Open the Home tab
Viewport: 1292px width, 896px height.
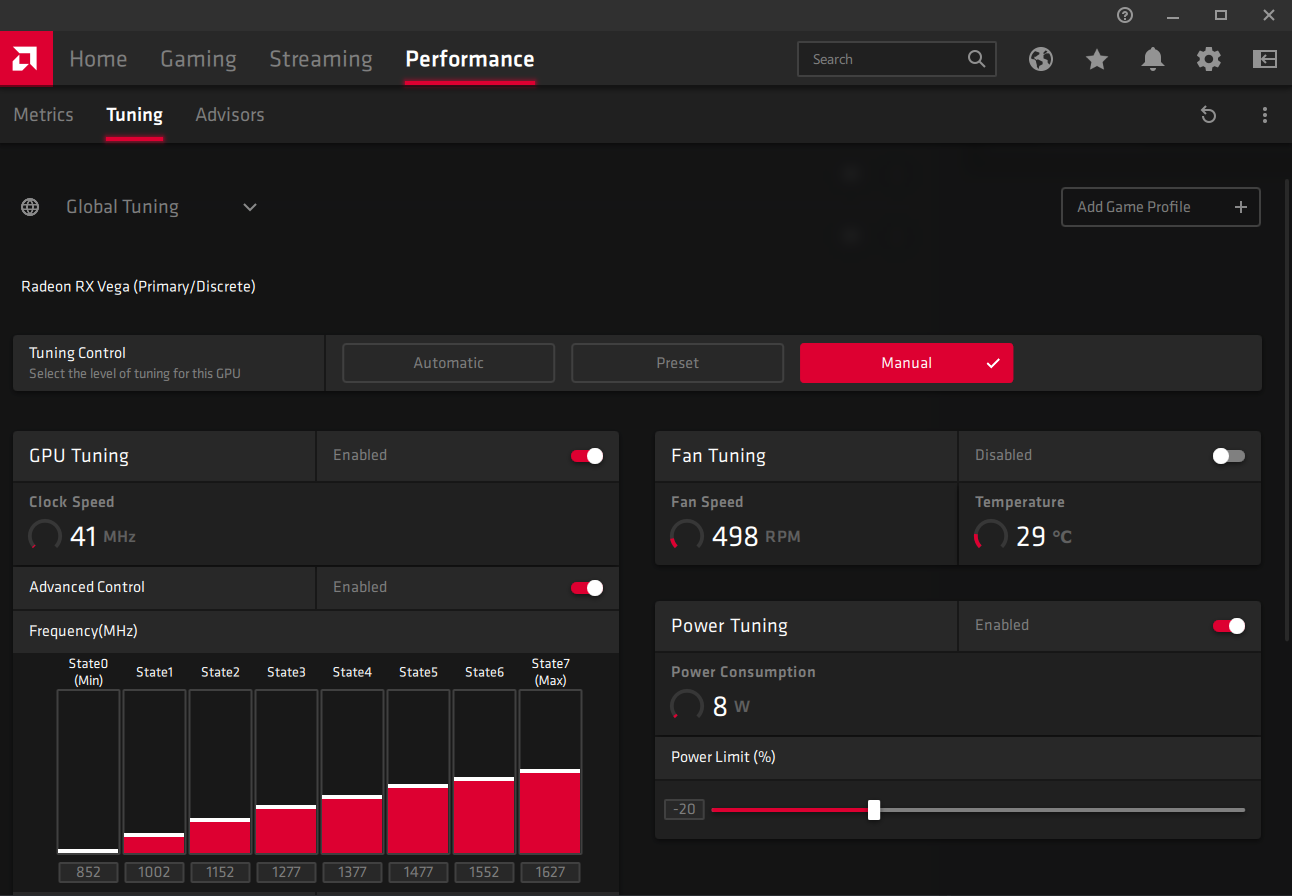pyautogui.click(x=98, y=59)
